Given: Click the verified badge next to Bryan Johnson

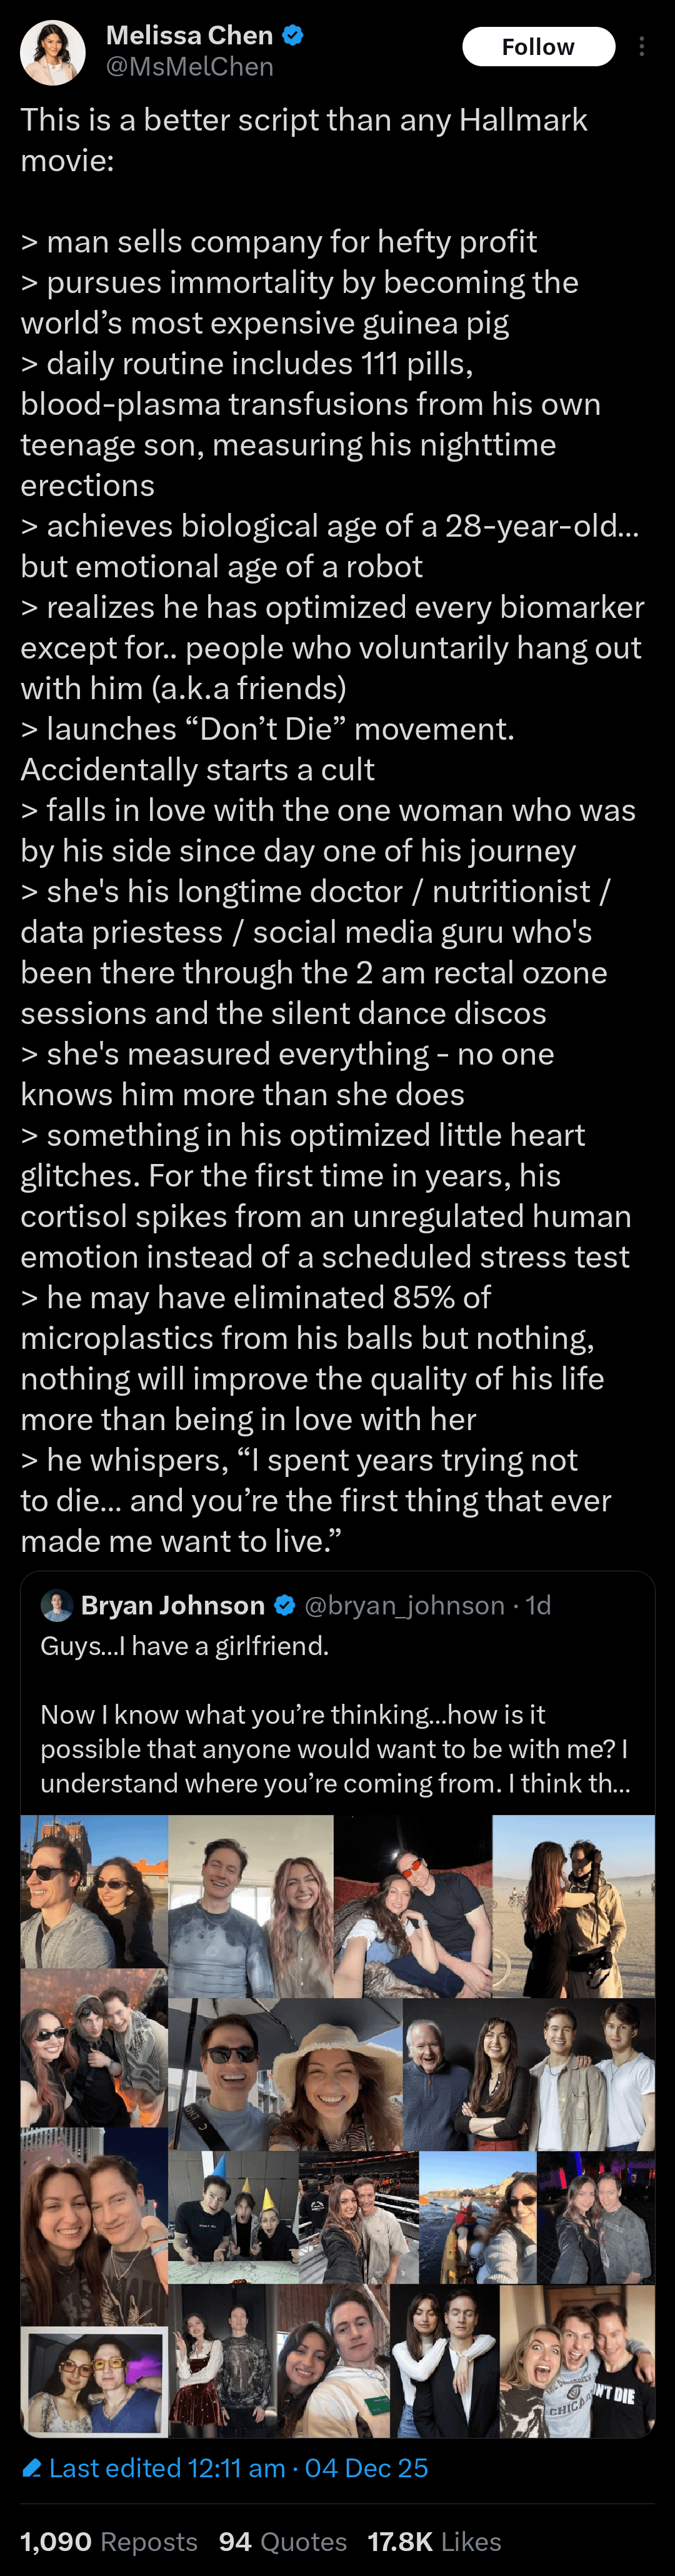Looking at the screenshot, I should [x=284, y=1605].
